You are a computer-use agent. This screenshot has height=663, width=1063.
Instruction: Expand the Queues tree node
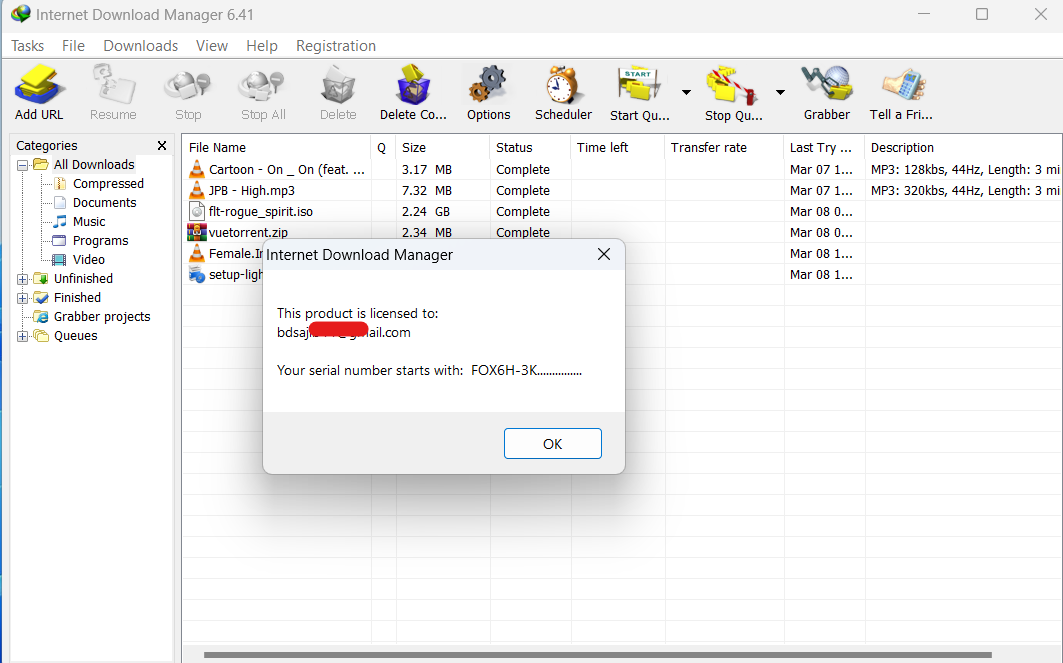22,336
